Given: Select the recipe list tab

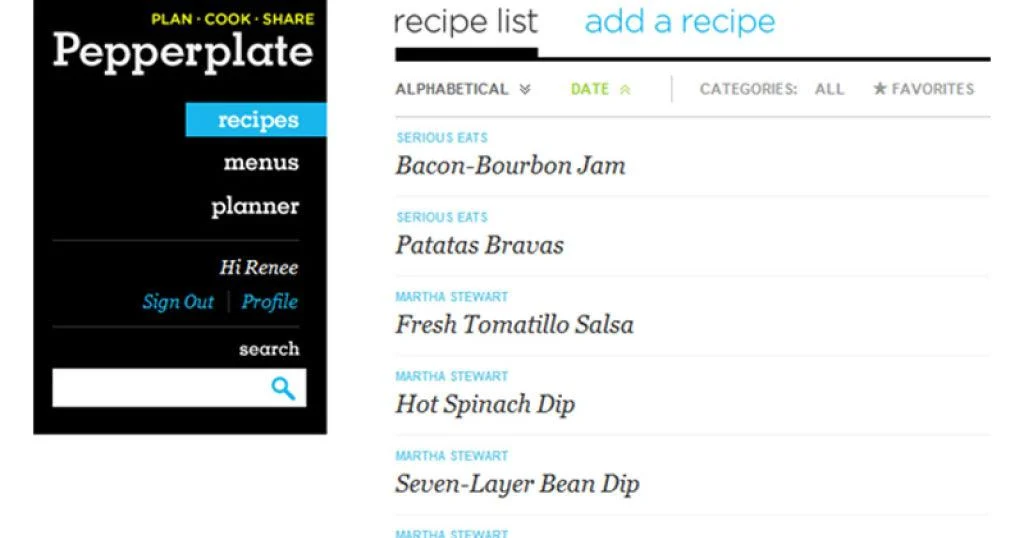Looking at the screenshot, I should pos(465,22).
